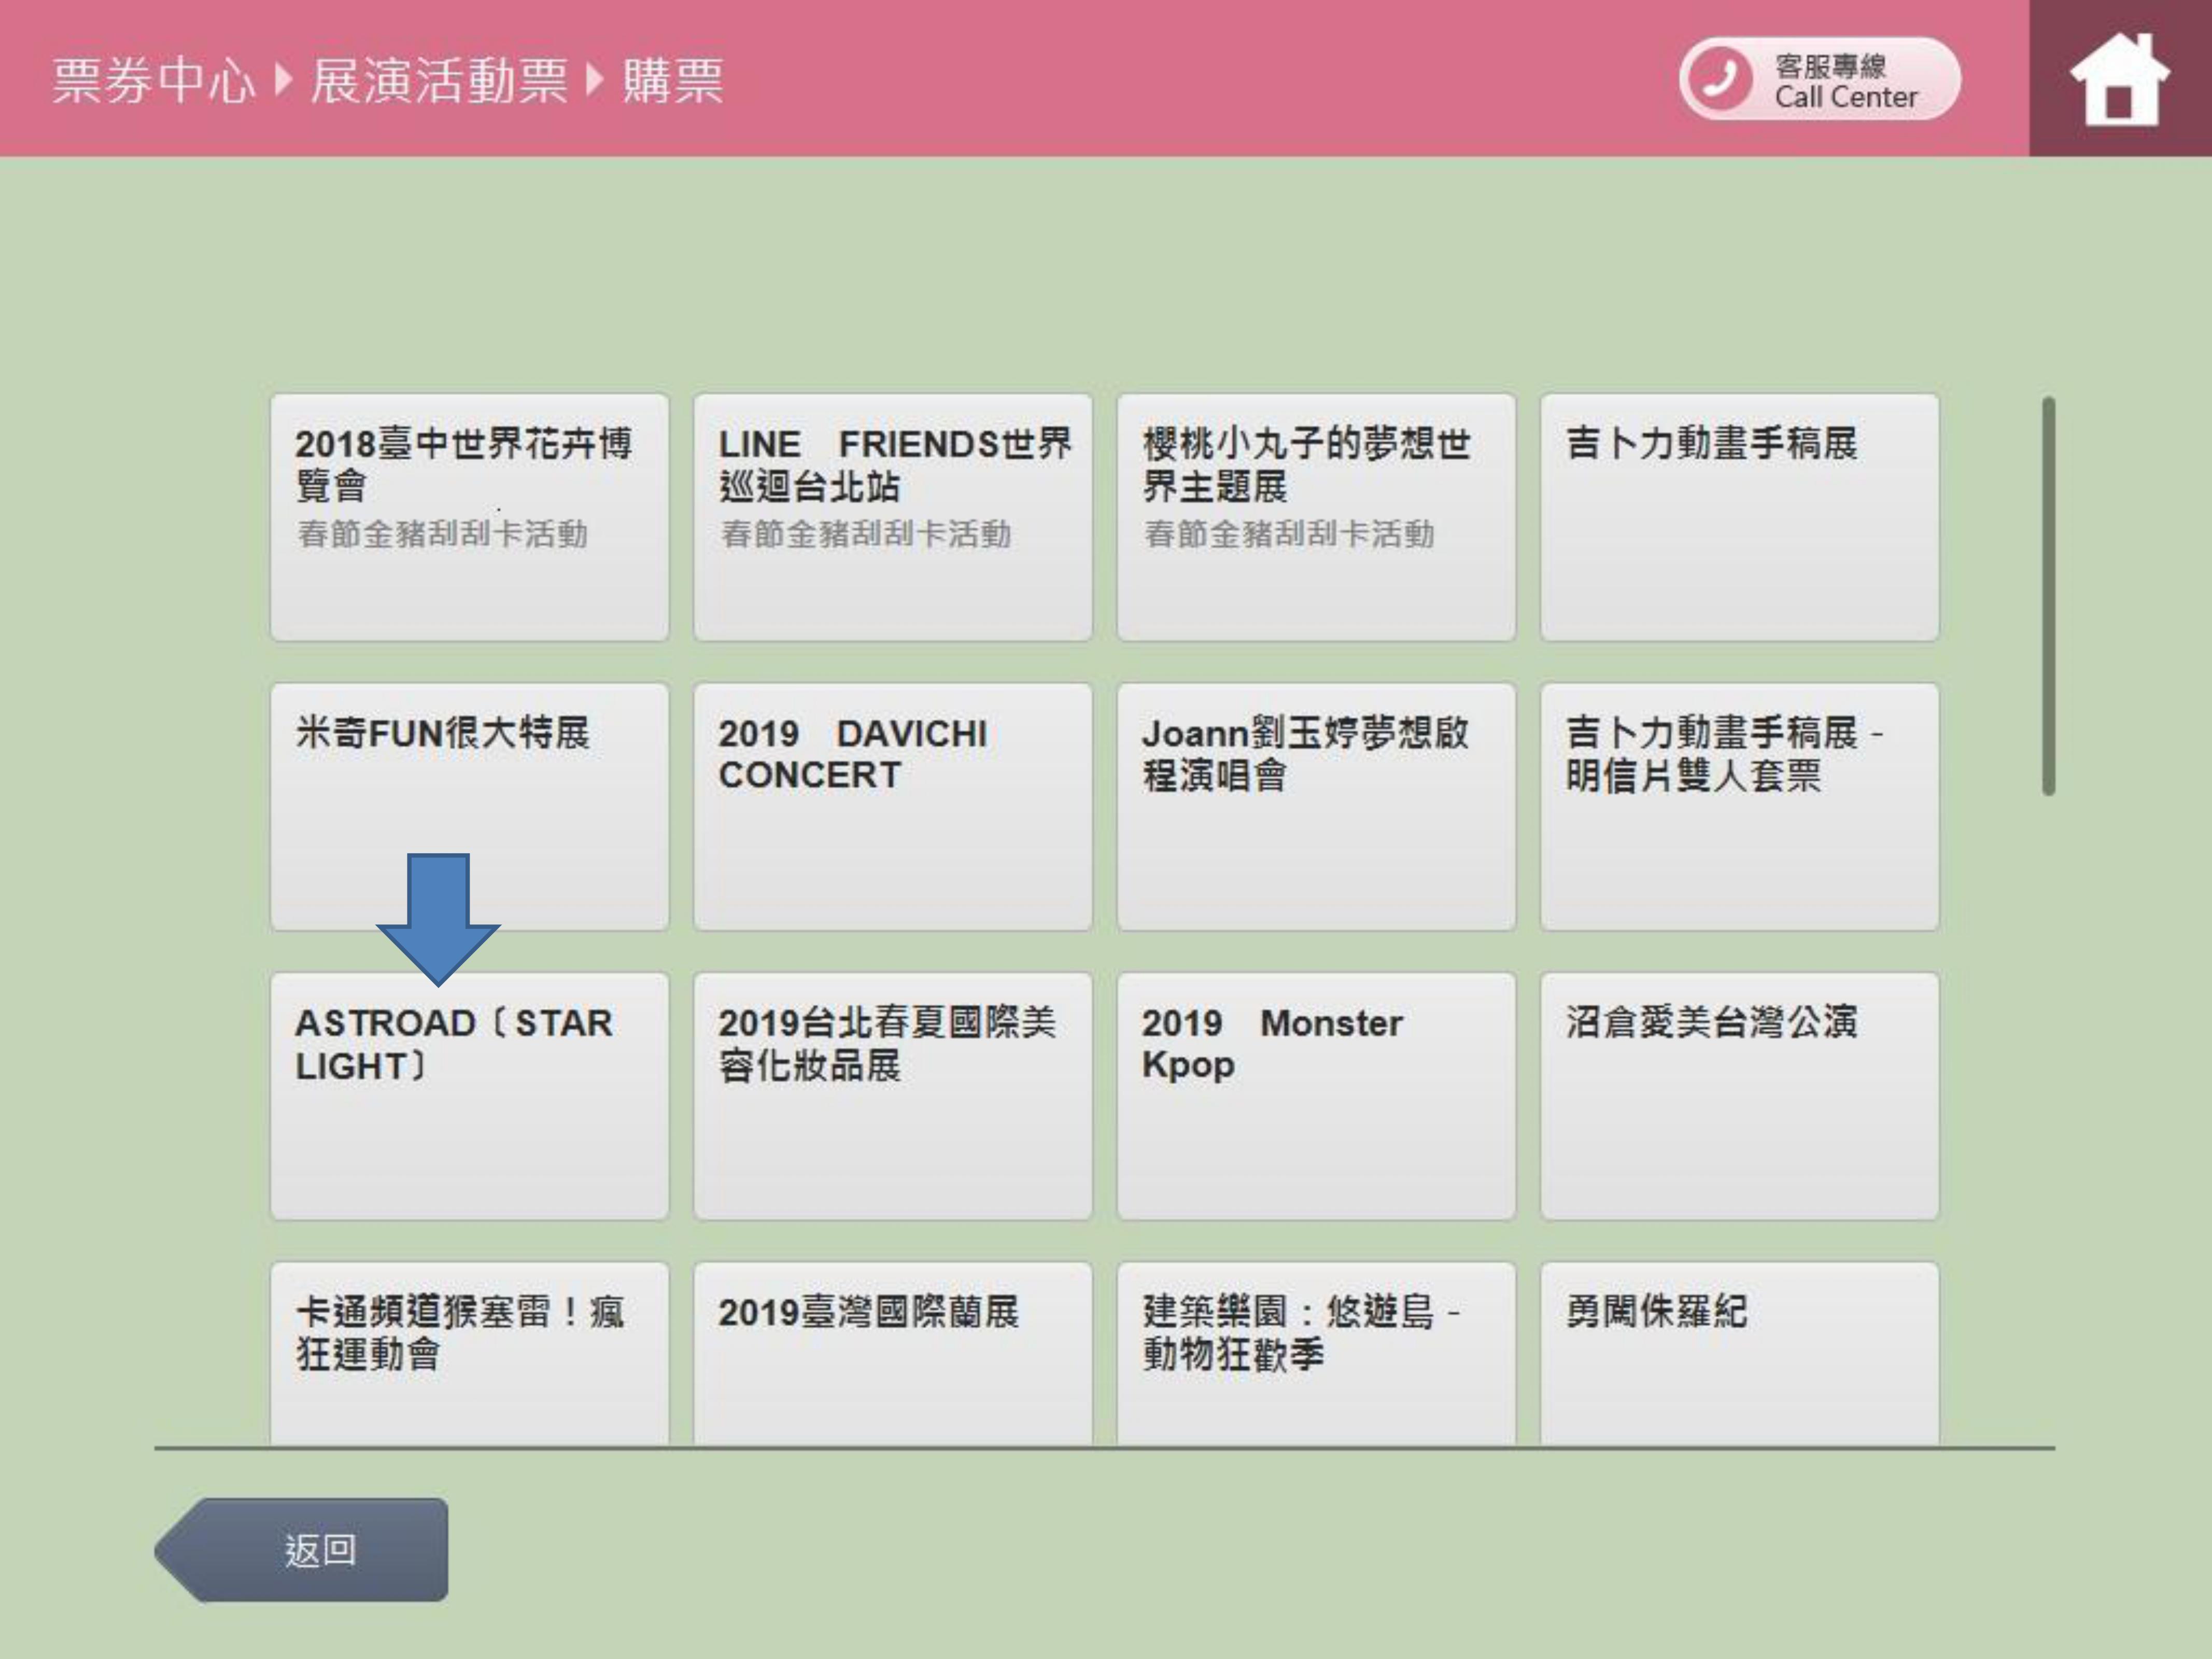Image resolution: width=2212 pixels, height=1659 pixels.
Task: Select Joann劉玉婷夢想啟程演唱會
Action: coord(1316,807)
